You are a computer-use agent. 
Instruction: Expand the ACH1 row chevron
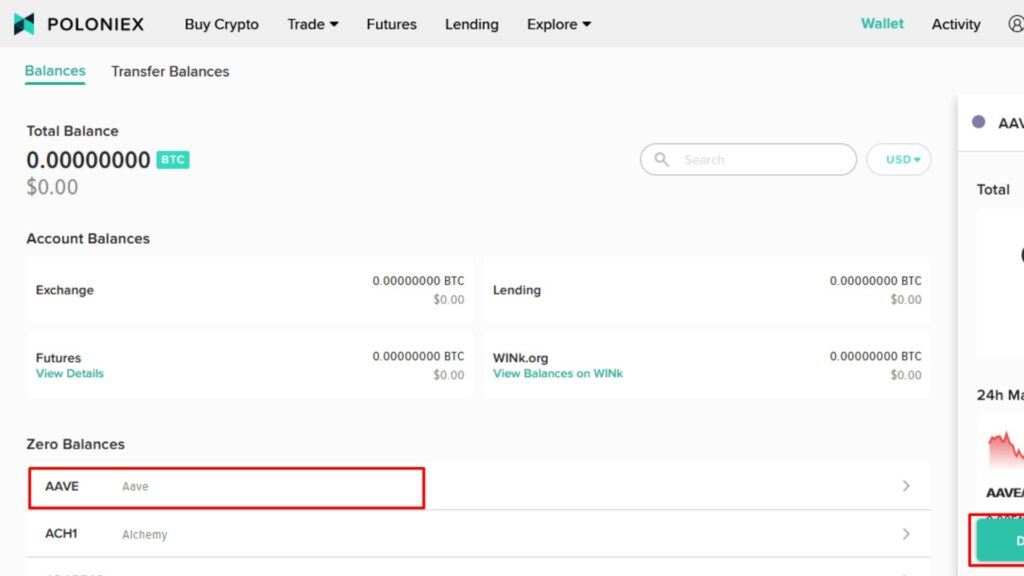(x=906, y=534)
